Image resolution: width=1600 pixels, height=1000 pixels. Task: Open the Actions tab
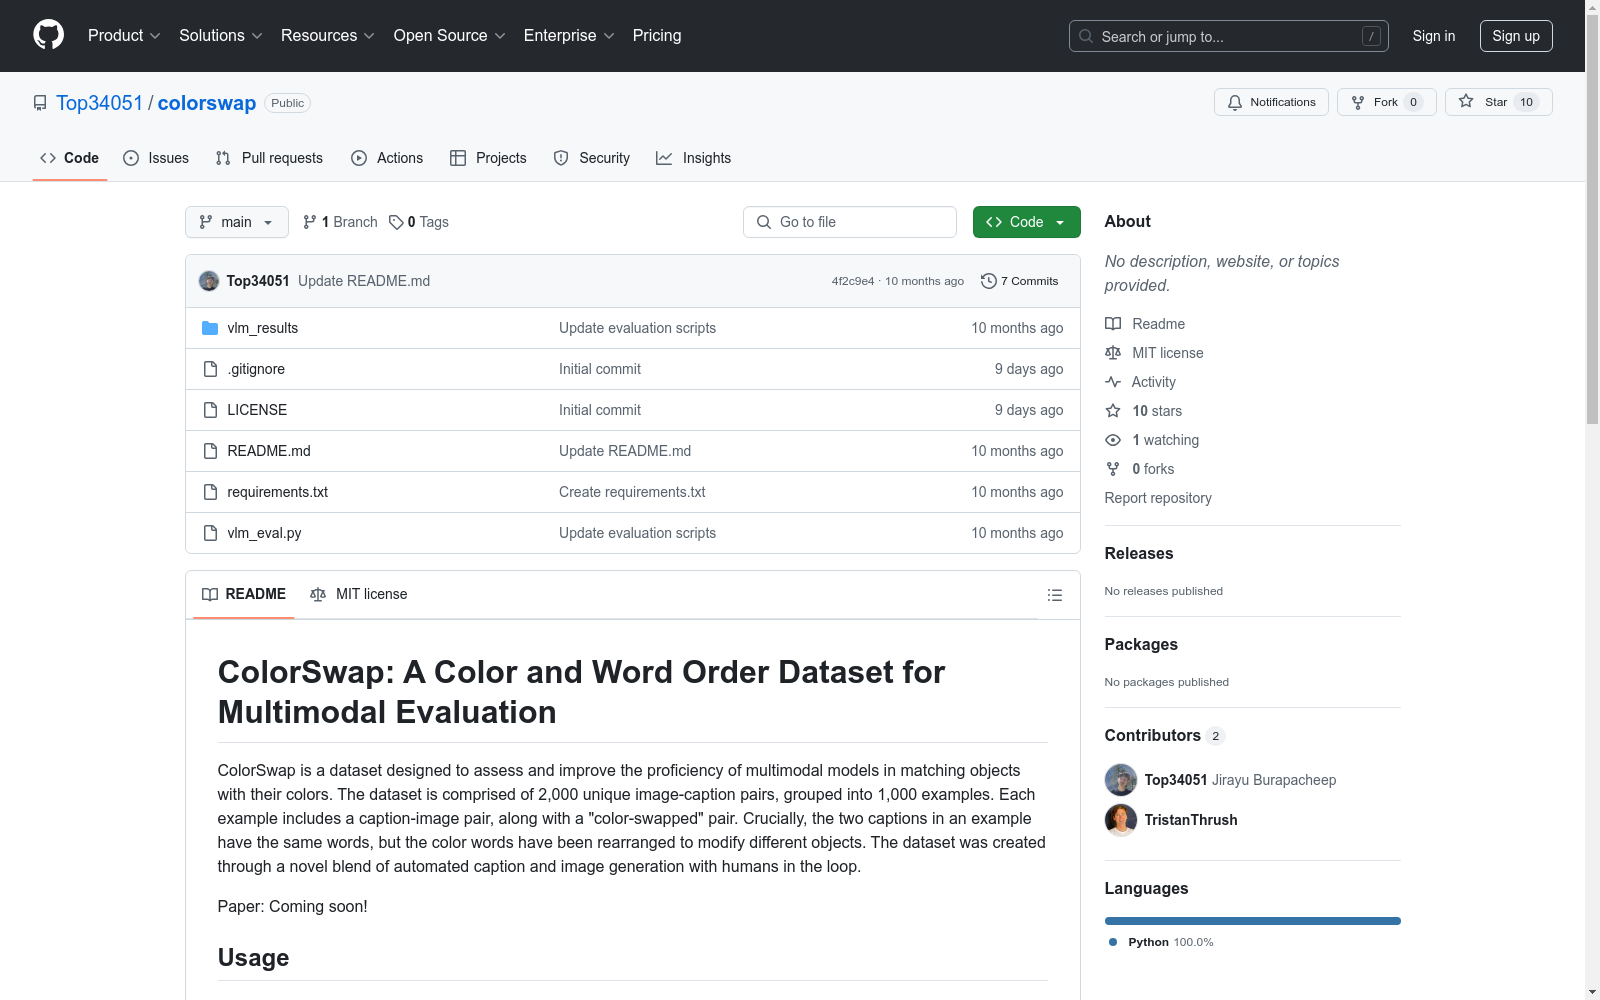pos(387,158)
